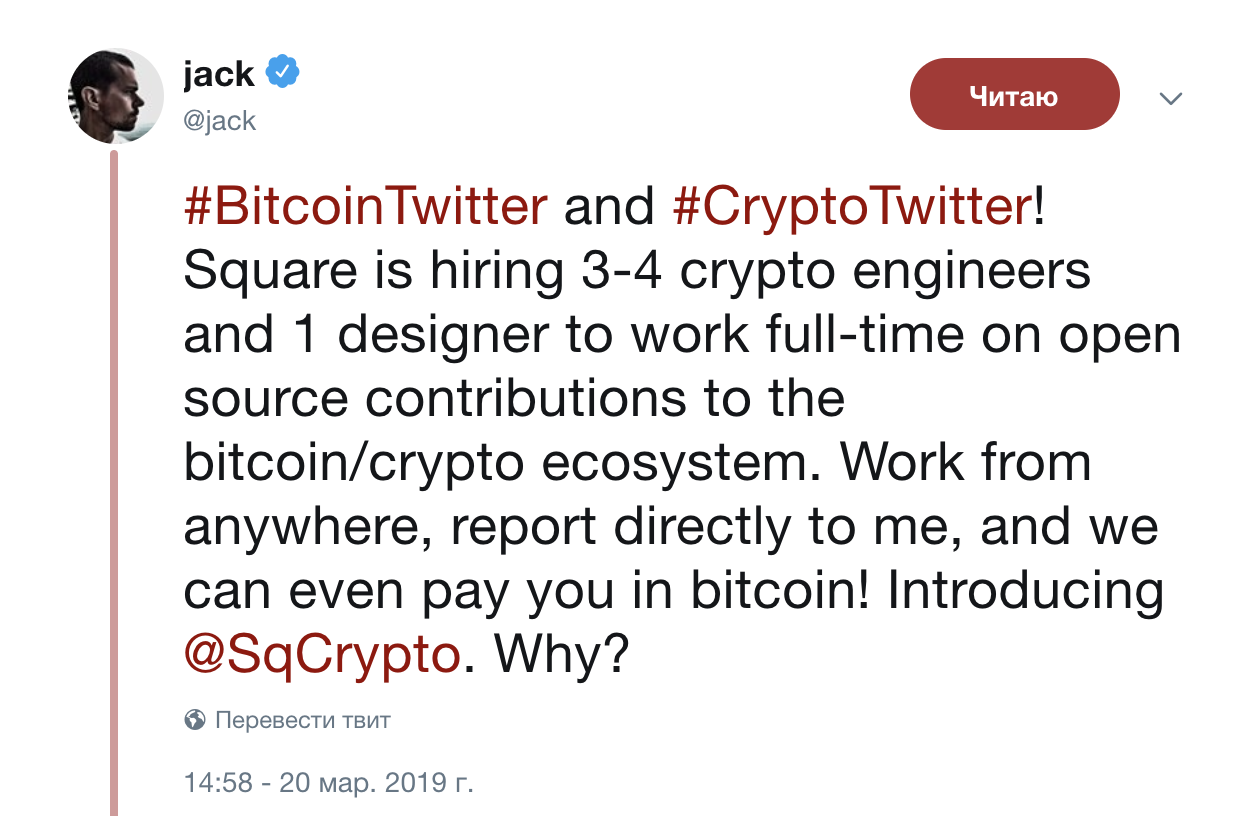1246x816 pixels.
Task: Visit the @SqCrypto mention
Action: click(325, 654)
